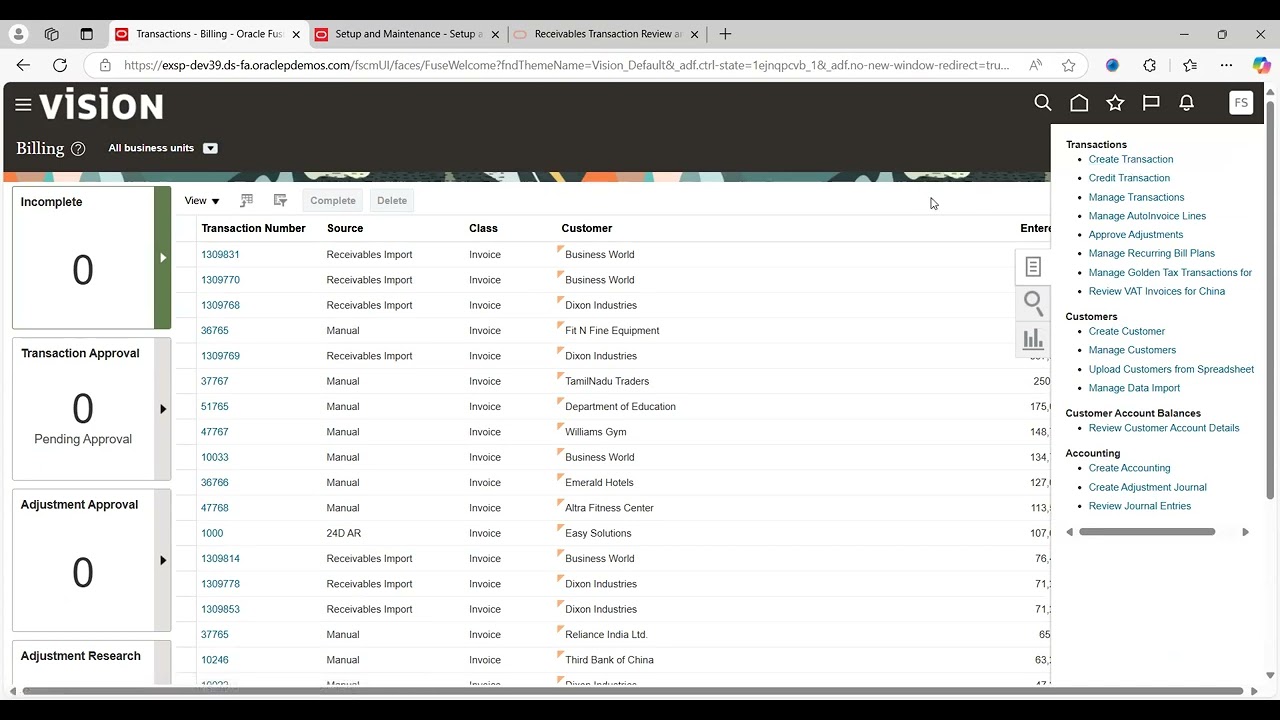Open the Copilot sidebar icon
The width and height of the screenshot is (1280, 720).
coord(1262,65)
